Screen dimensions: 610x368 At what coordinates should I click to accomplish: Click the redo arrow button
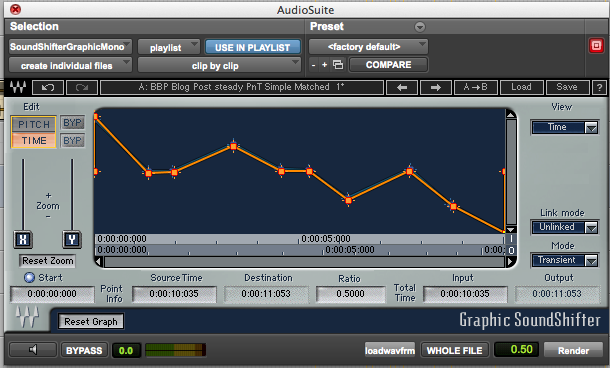pyautogui.click(x=82, y=88)
